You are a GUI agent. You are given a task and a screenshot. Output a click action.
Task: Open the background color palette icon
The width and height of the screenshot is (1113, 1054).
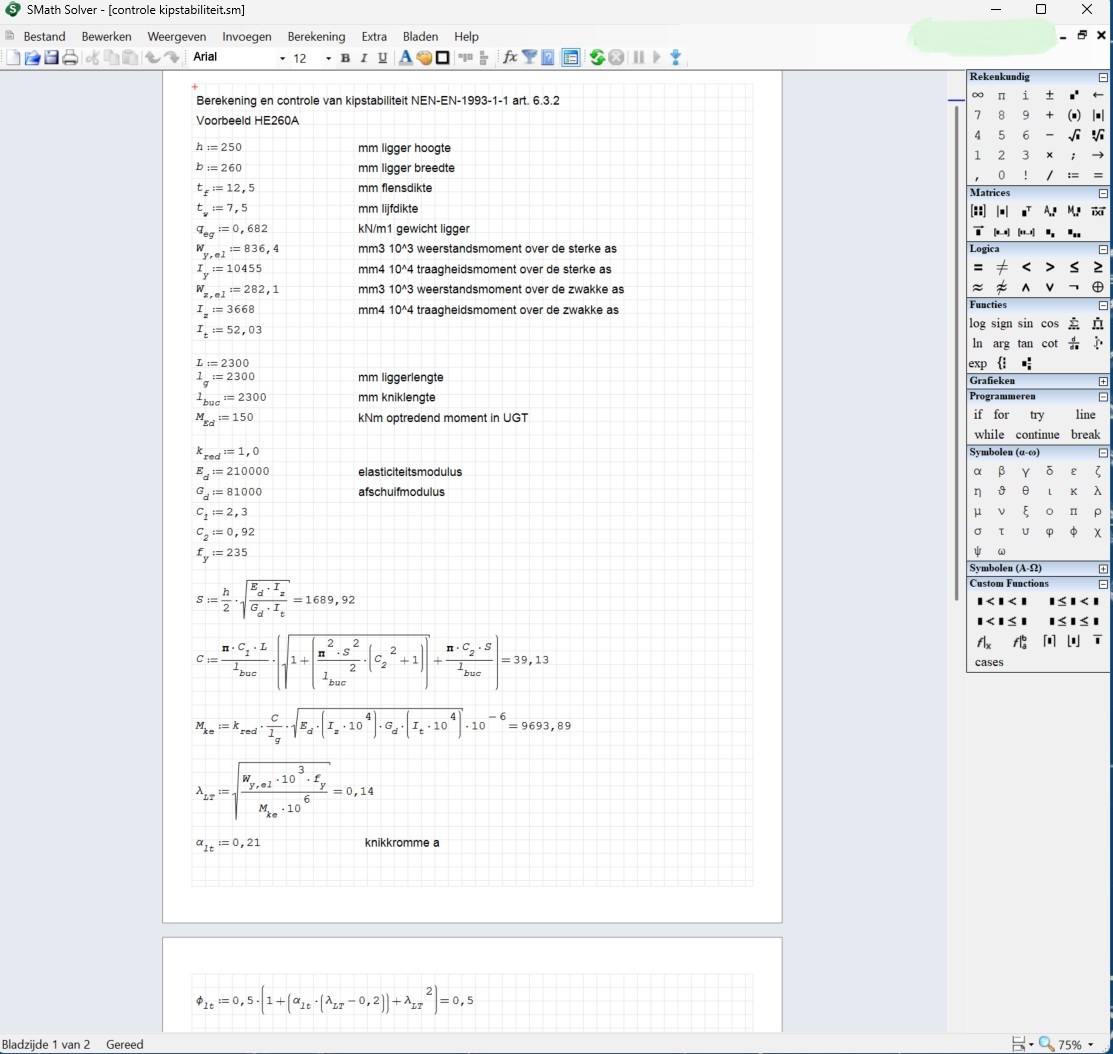click(x=424, y=57)
